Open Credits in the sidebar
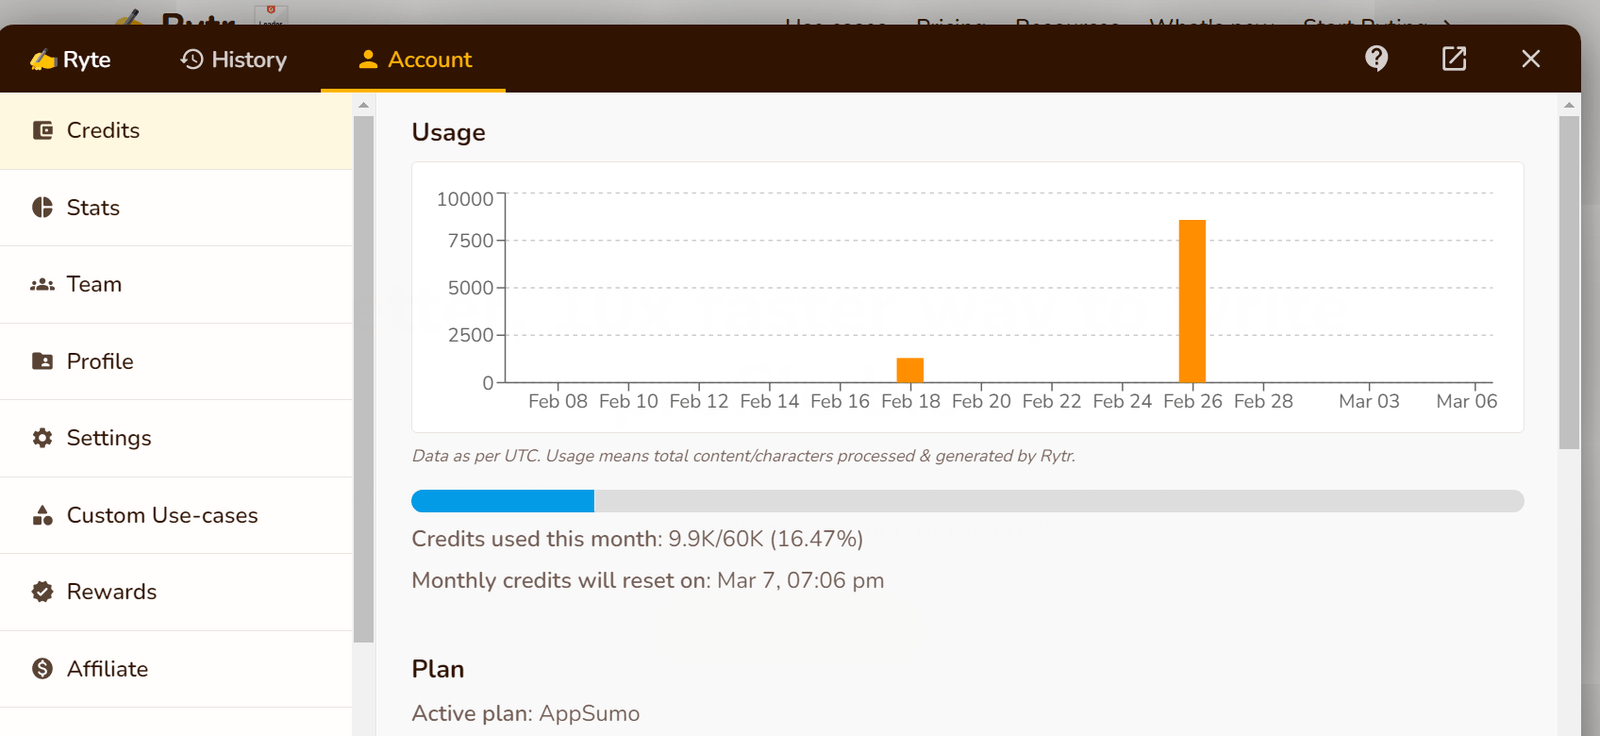This screenshot has width=1600, height=736. point(176,130)
